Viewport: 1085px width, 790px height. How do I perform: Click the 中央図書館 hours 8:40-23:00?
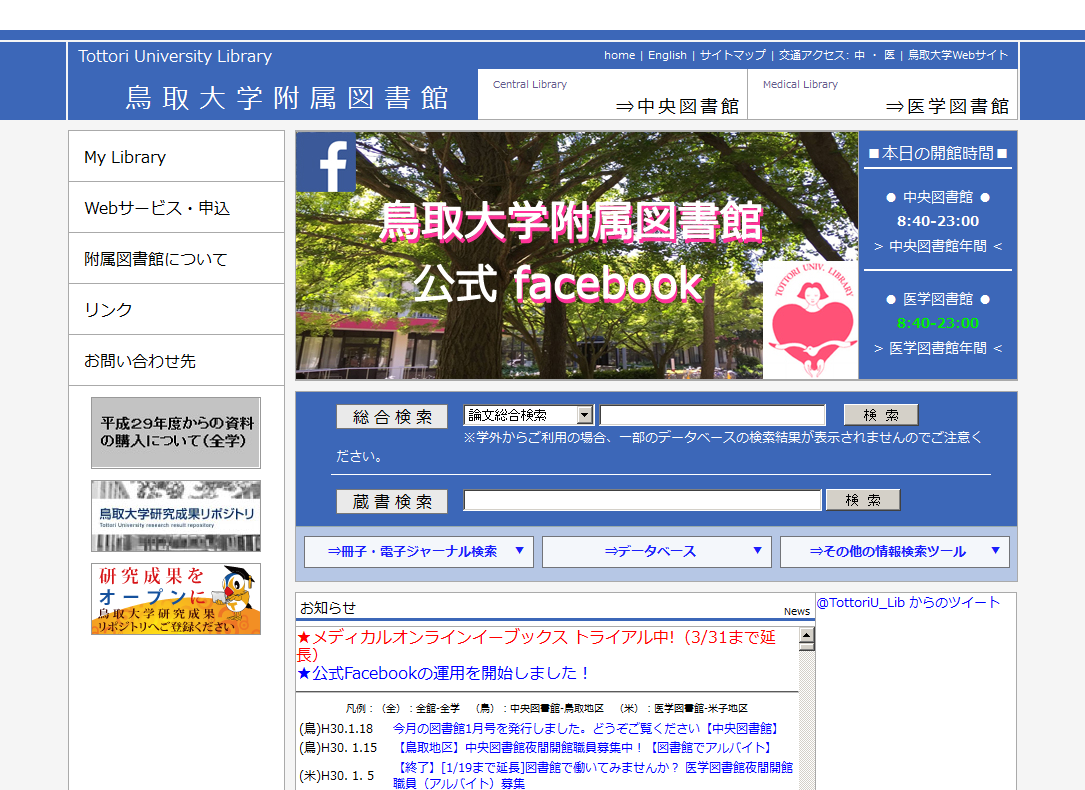pos(938,221)
